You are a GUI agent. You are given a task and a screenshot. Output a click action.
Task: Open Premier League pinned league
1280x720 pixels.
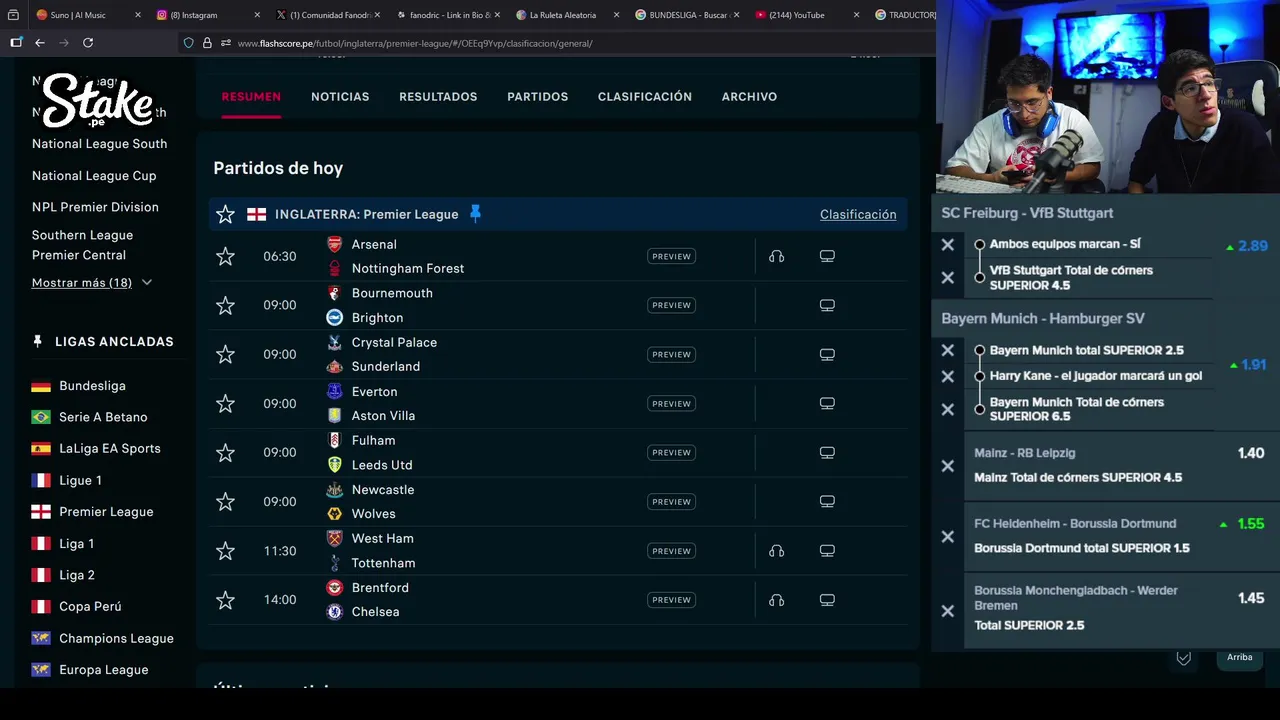(106, 512)
